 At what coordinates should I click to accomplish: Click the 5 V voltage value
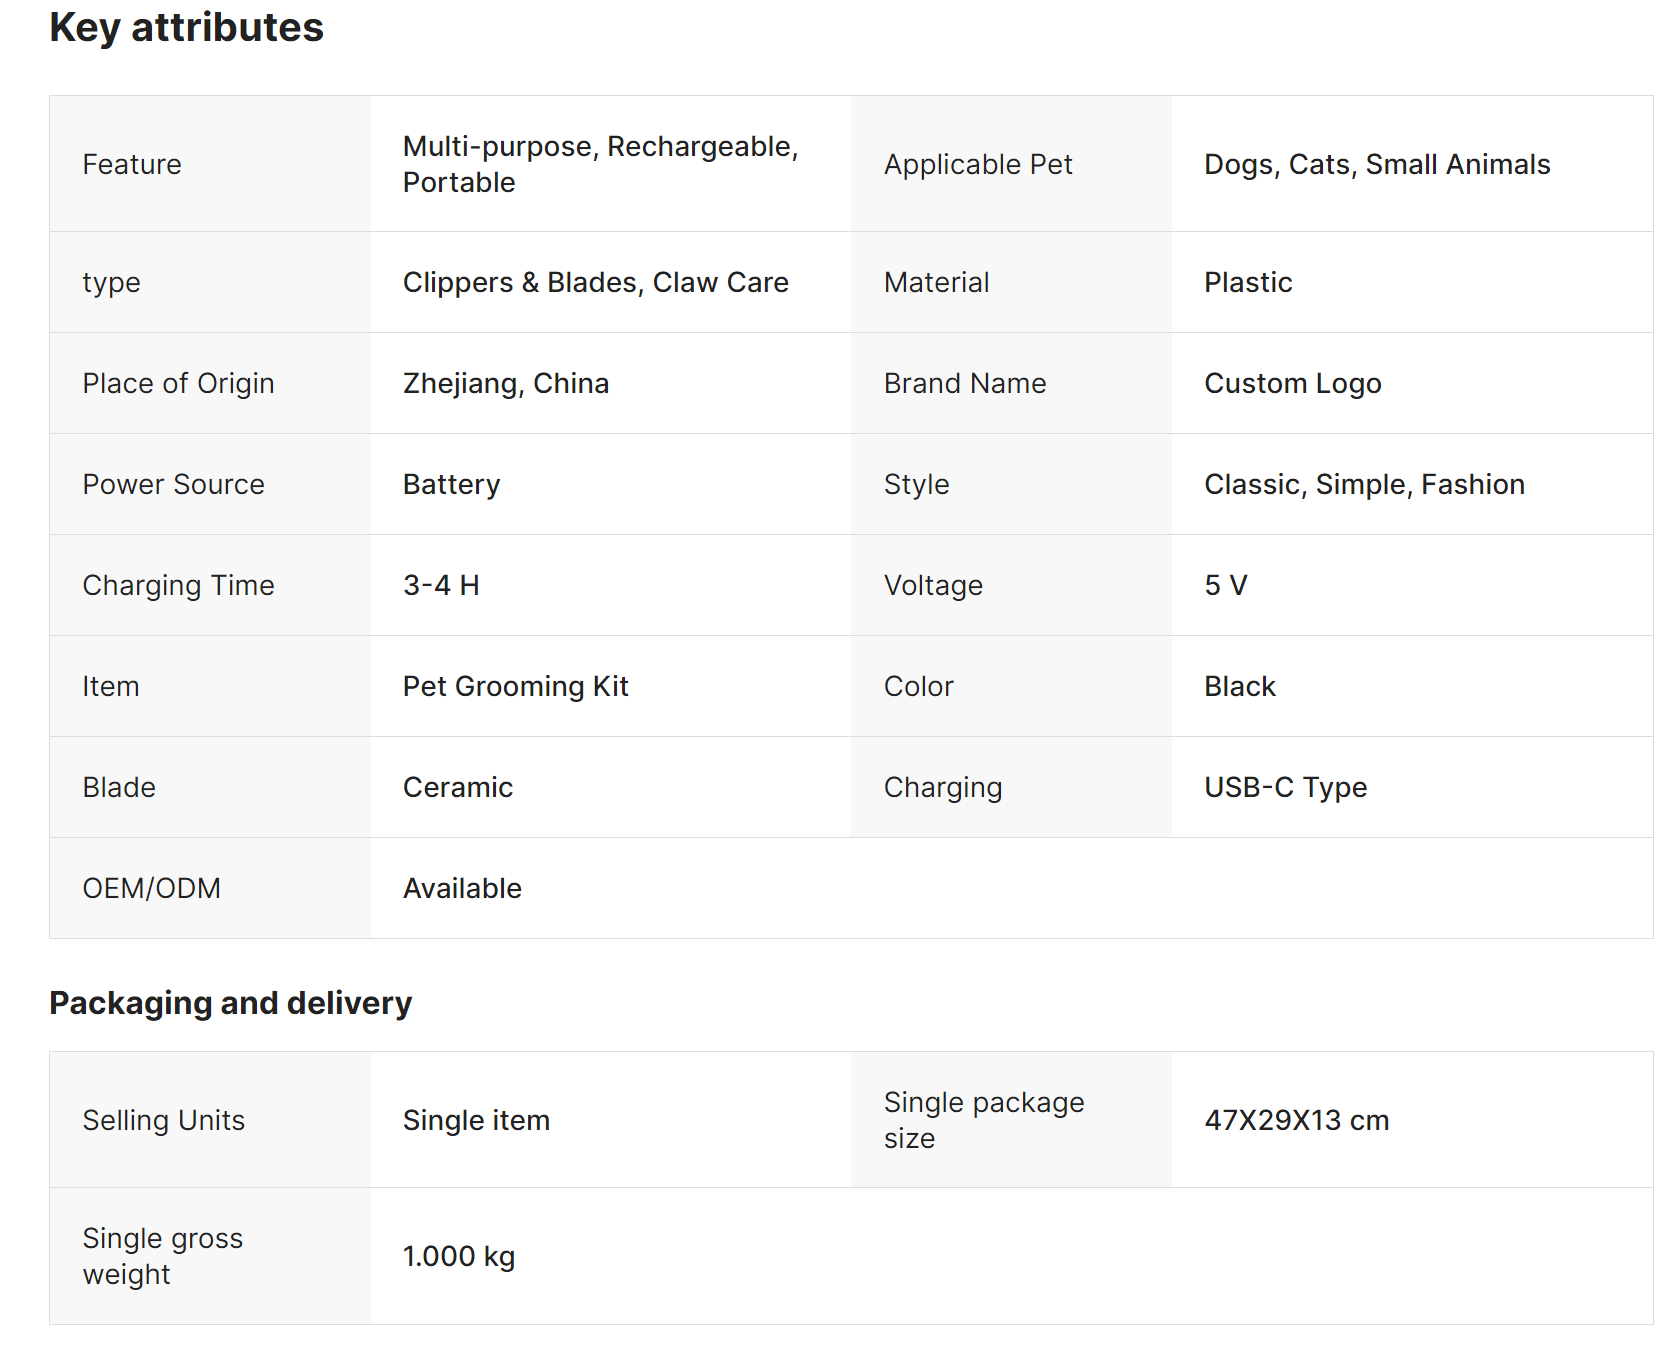coord(1225,586)
